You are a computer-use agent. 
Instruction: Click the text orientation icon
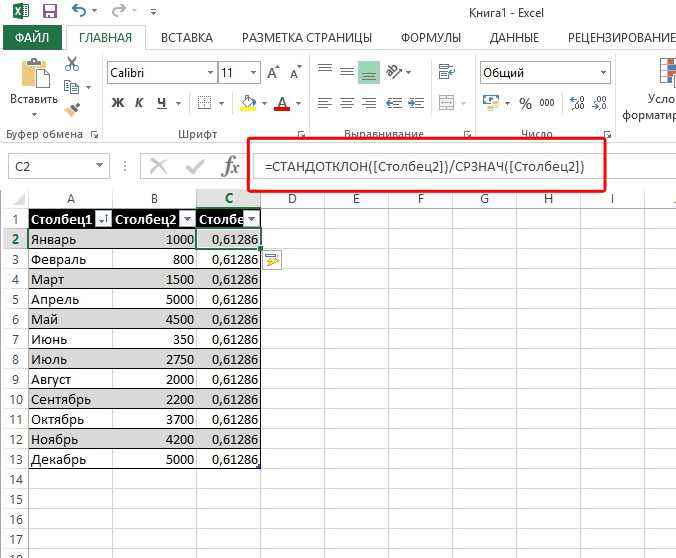pos(394,72)
